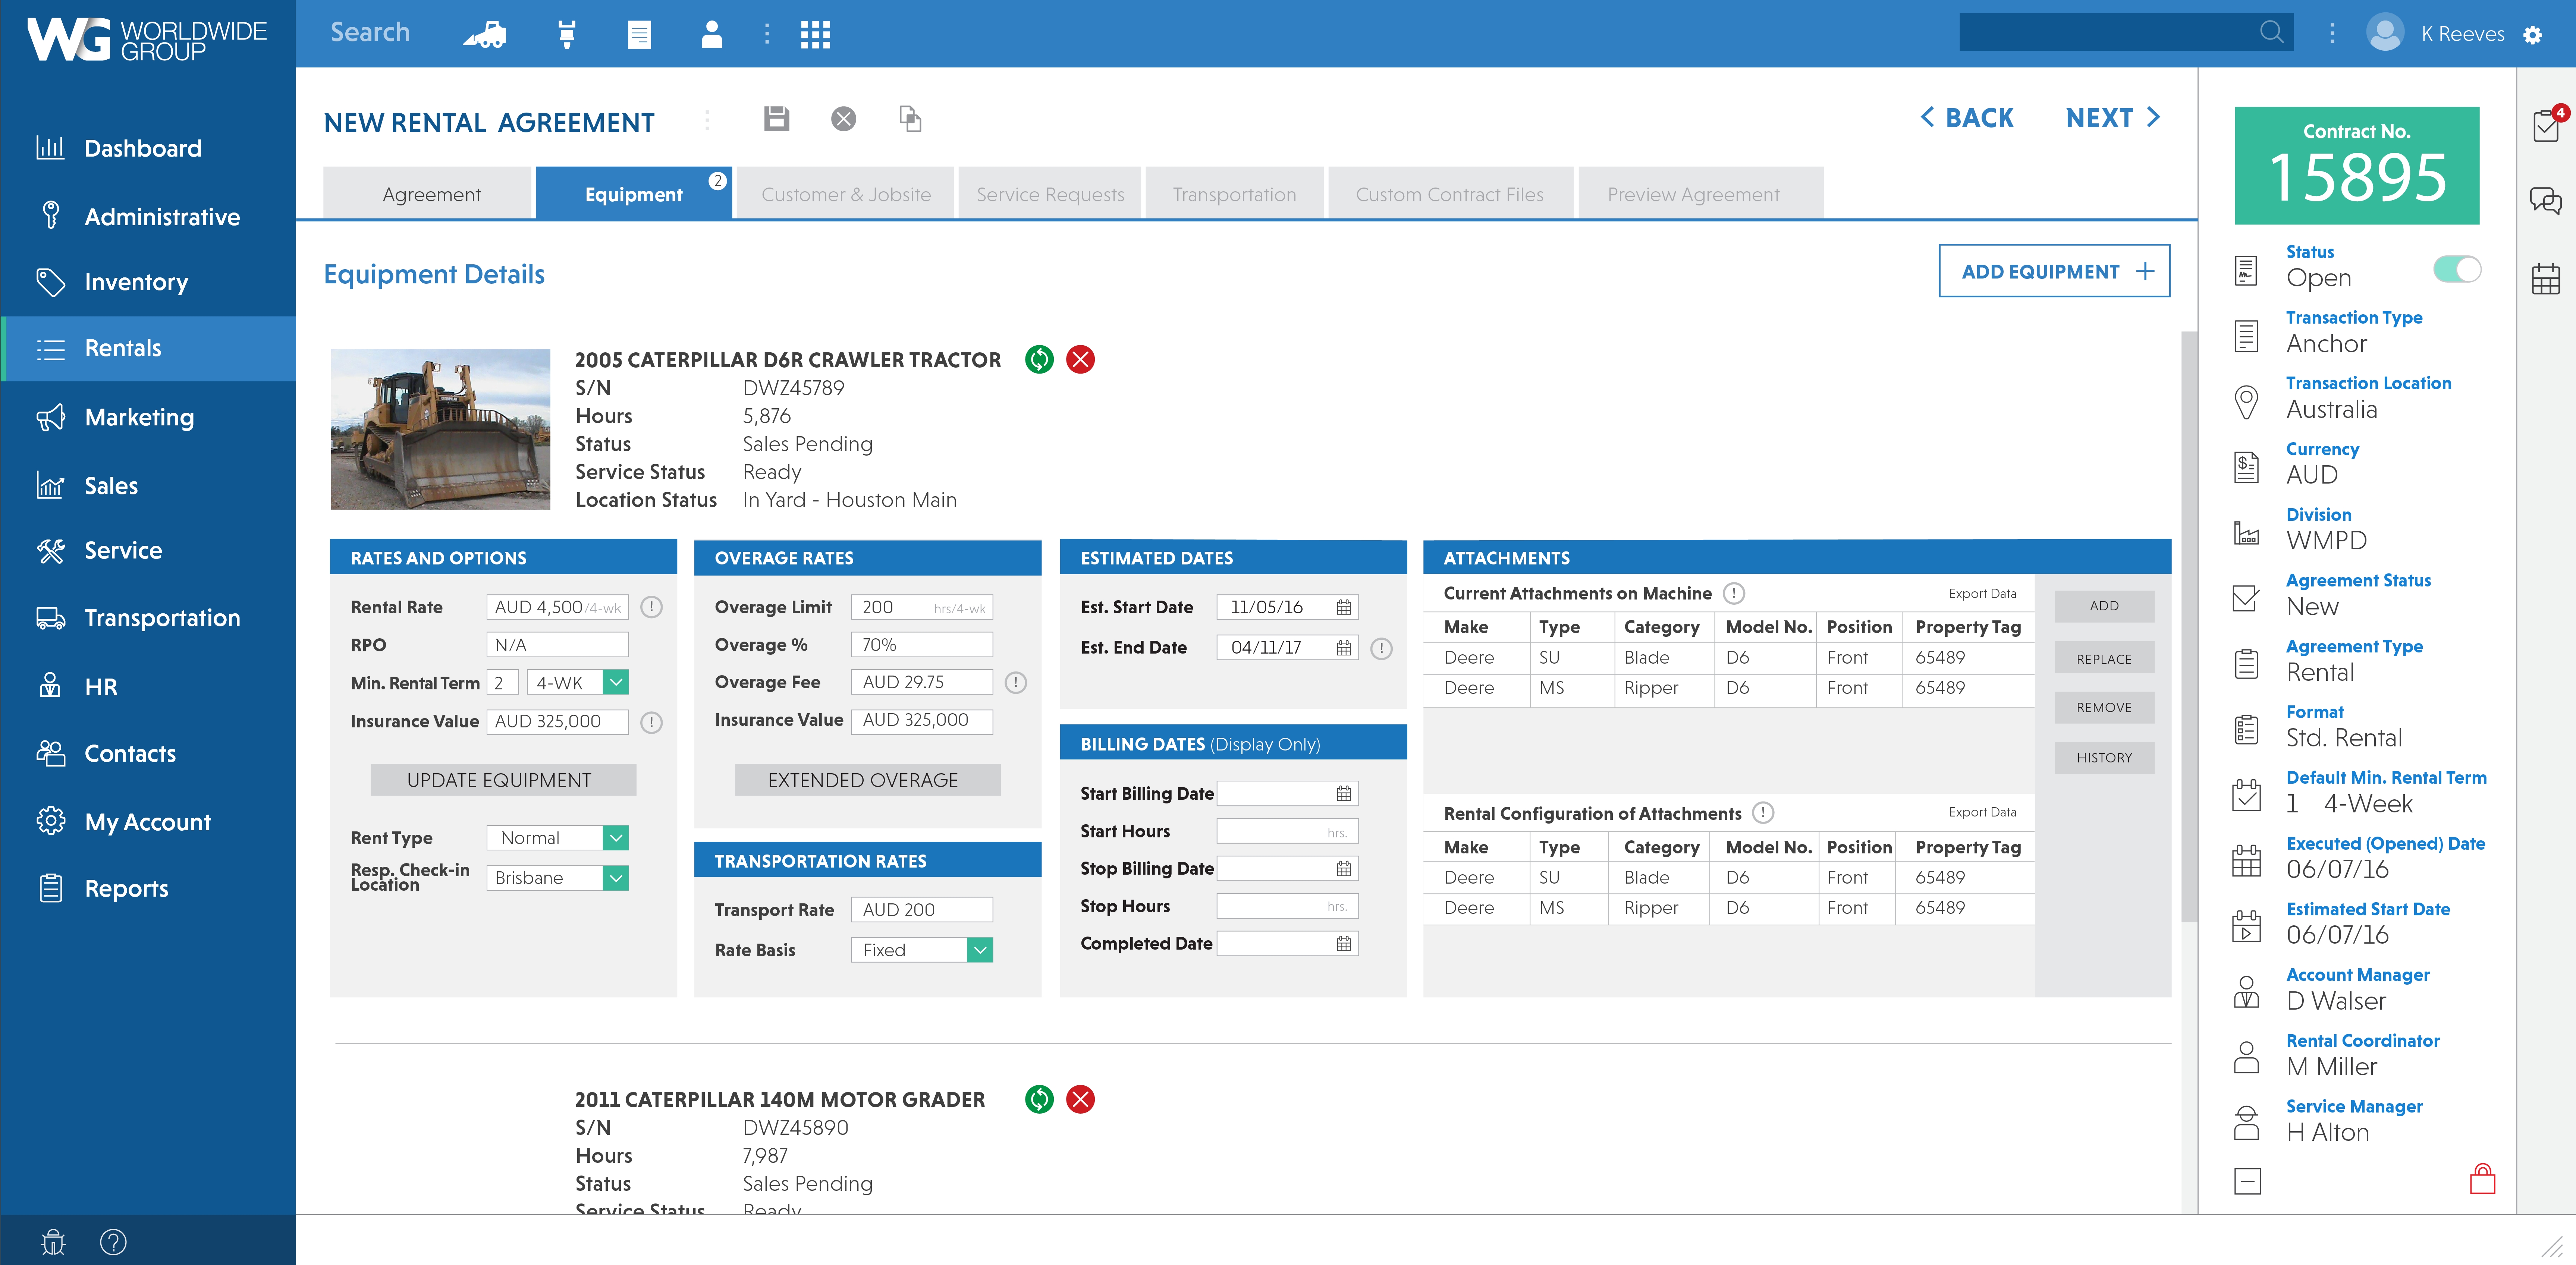
Task: Open calendar icon in right rail
Action: pos(2546,279)
